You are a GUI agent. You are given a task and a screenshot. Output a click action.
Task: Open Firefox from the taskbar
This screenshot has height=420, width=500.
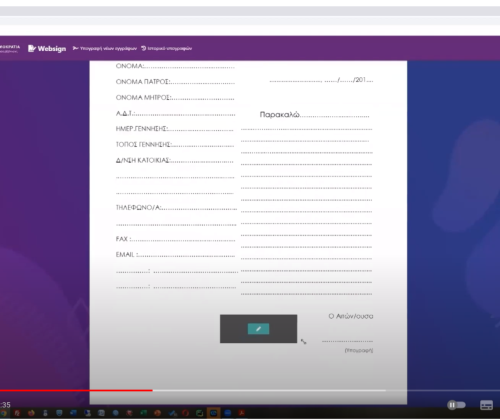click(31, 413)
